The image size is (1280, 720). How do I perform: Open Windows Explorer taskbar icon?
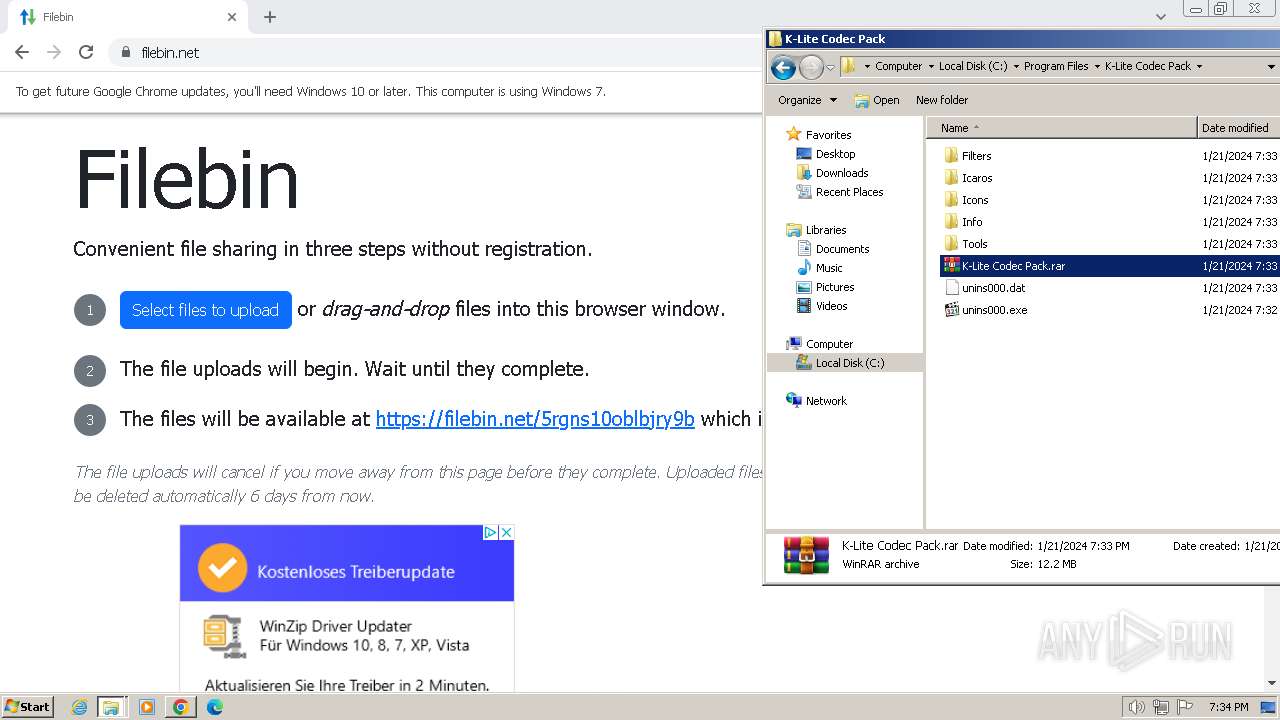click(x=111, y=707)
